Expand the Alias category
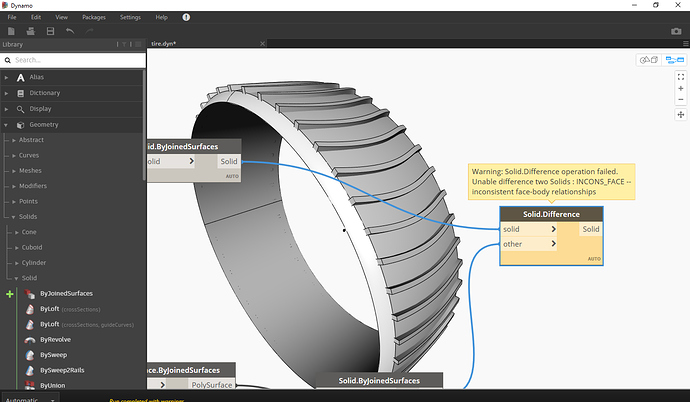The height and width of the screenshot is (402, 690). click(71, 77)
